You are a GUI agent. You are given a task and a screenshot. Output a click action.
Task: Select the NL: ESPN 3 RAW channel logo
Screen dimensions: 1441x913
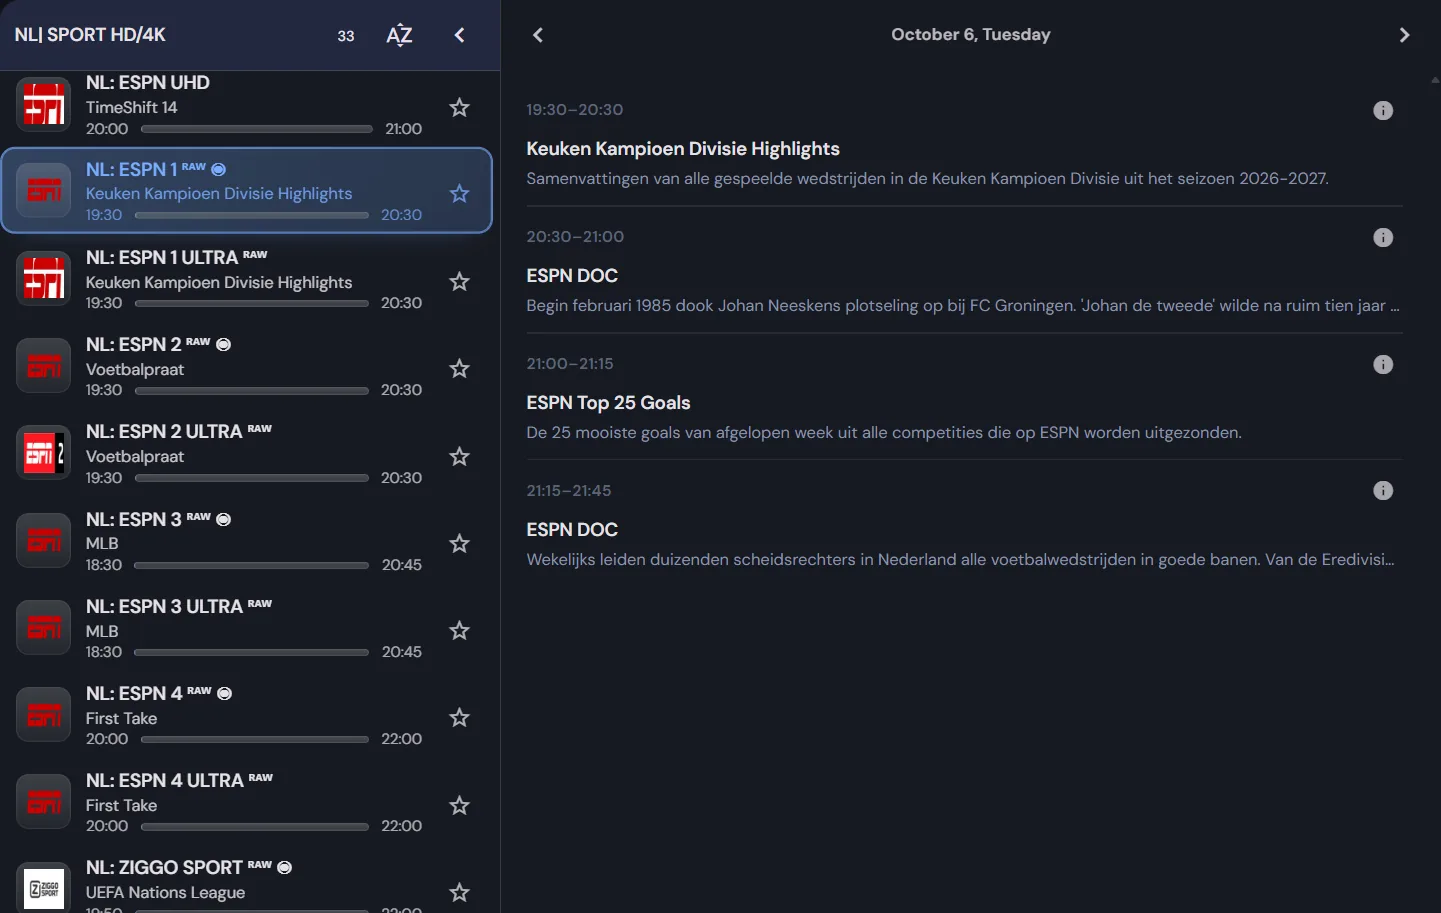44,540
